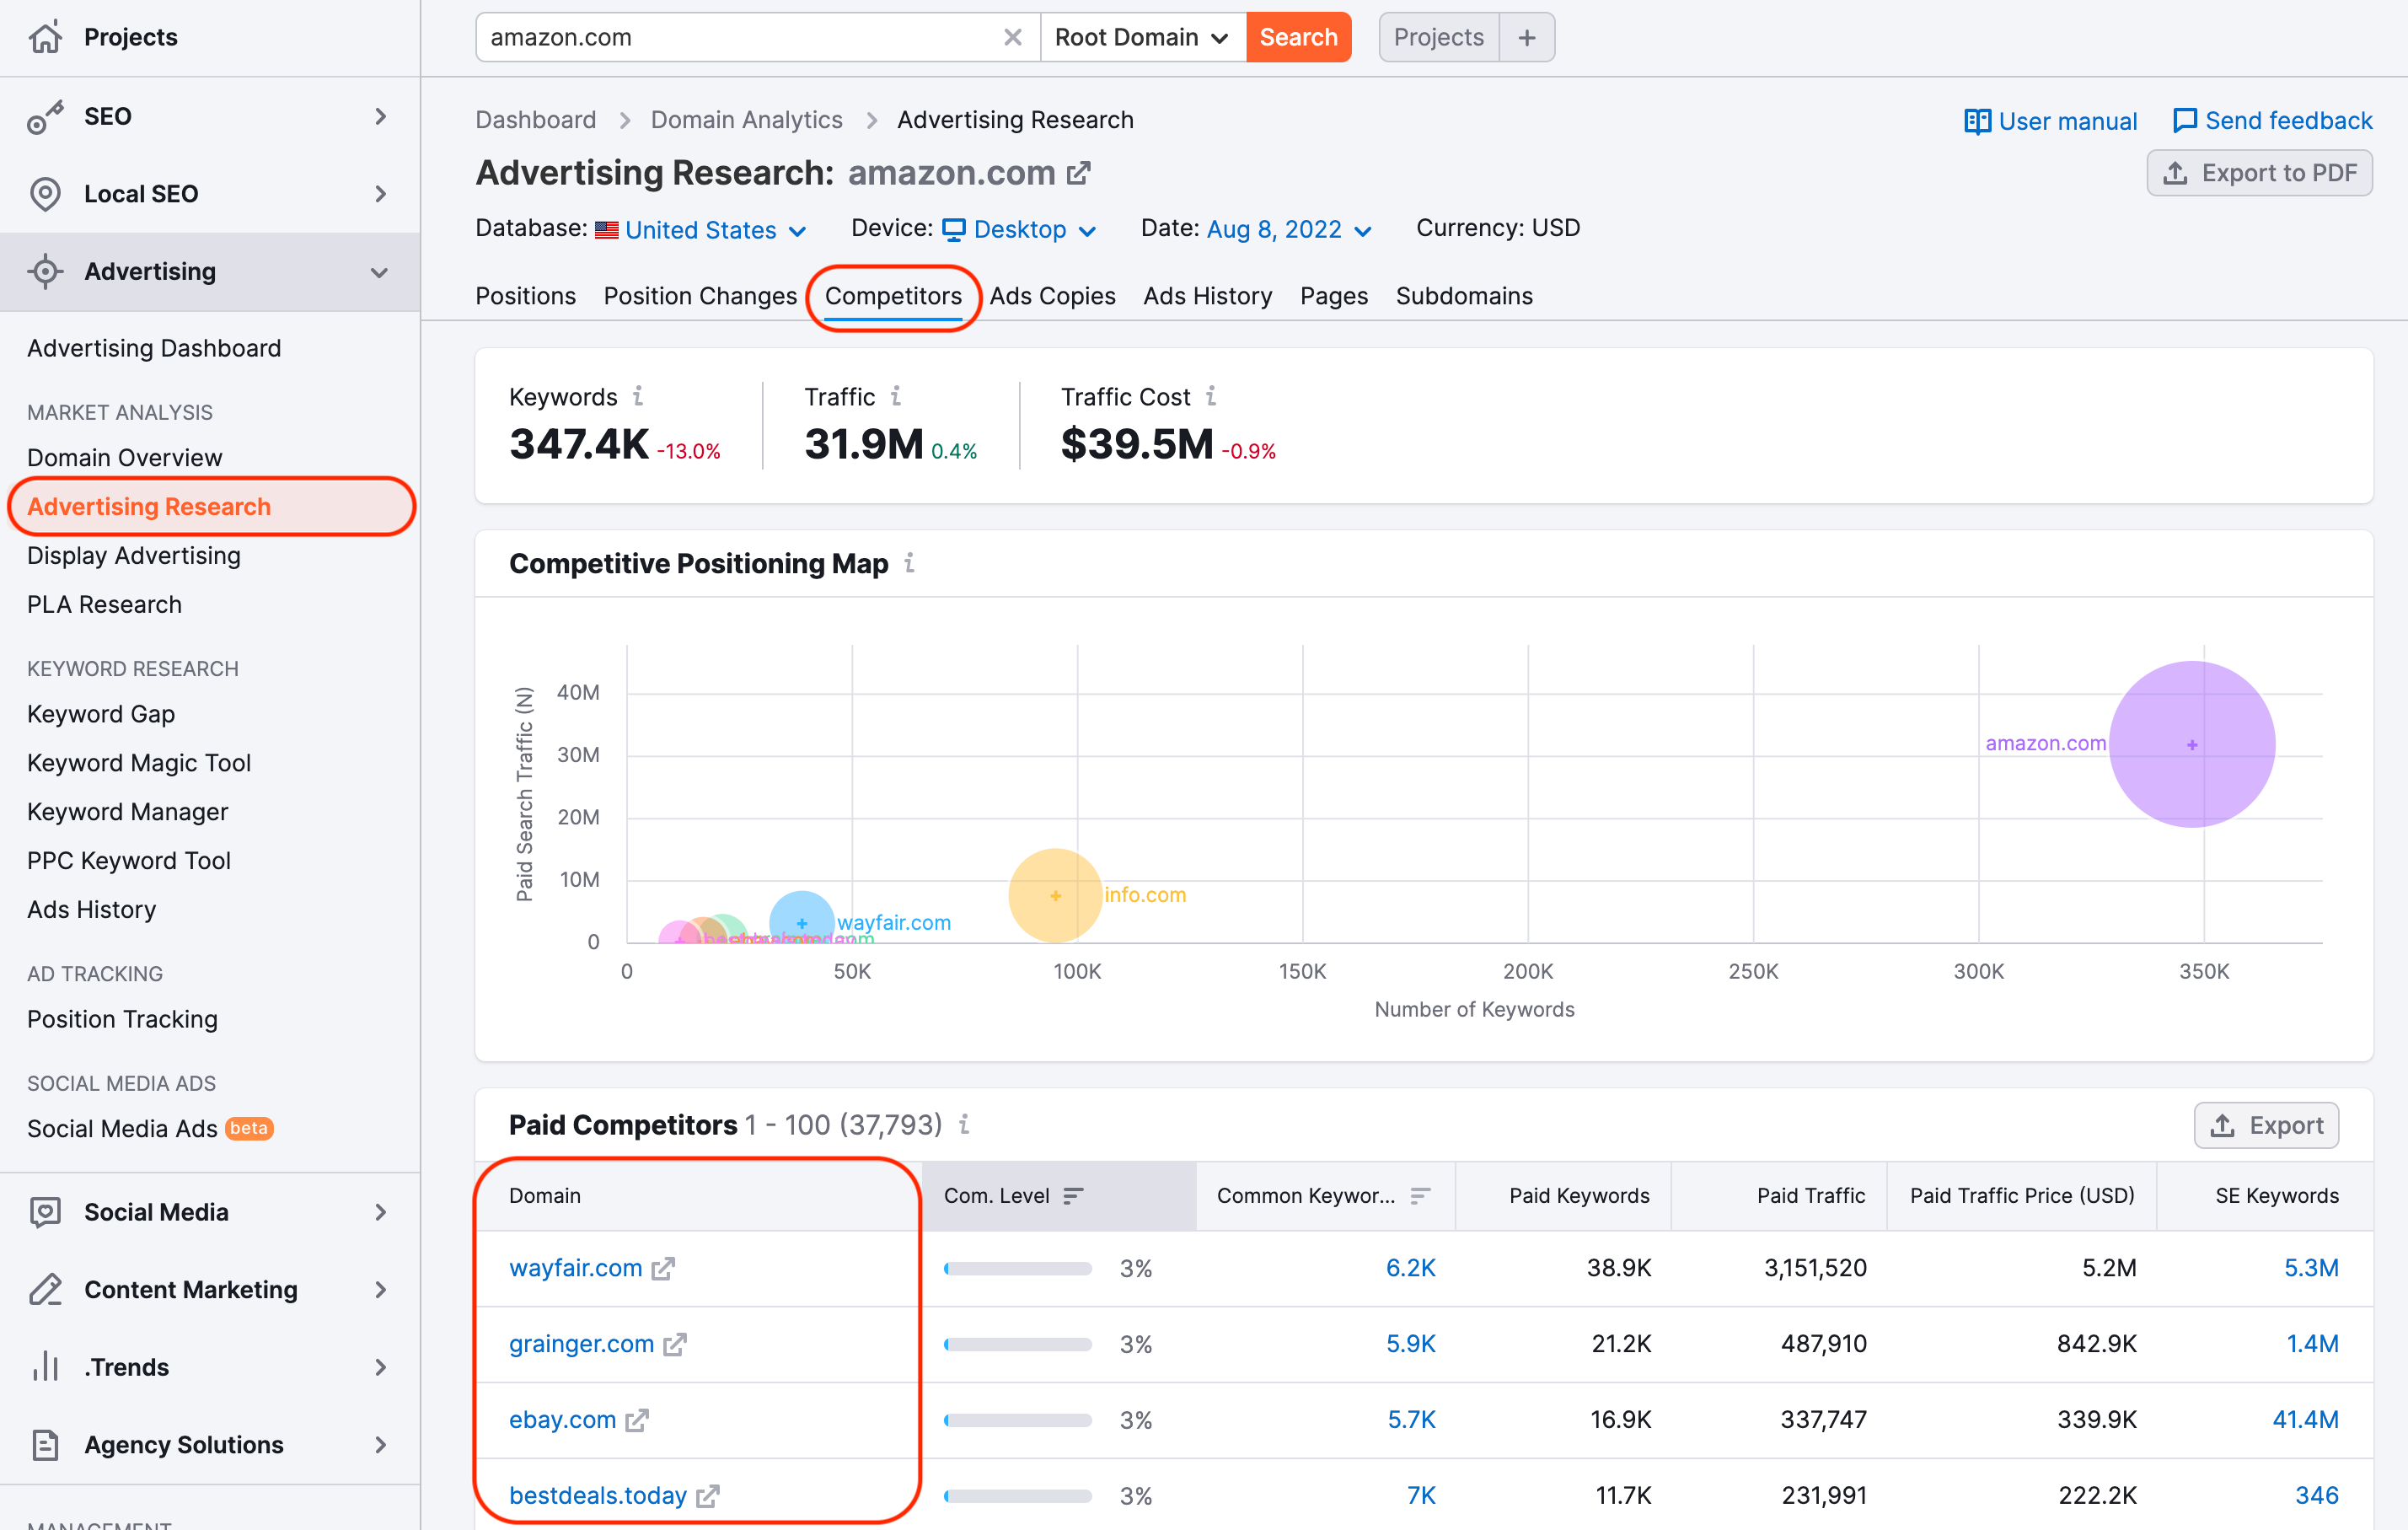Click the Traffic Cost info icon

1211,396
